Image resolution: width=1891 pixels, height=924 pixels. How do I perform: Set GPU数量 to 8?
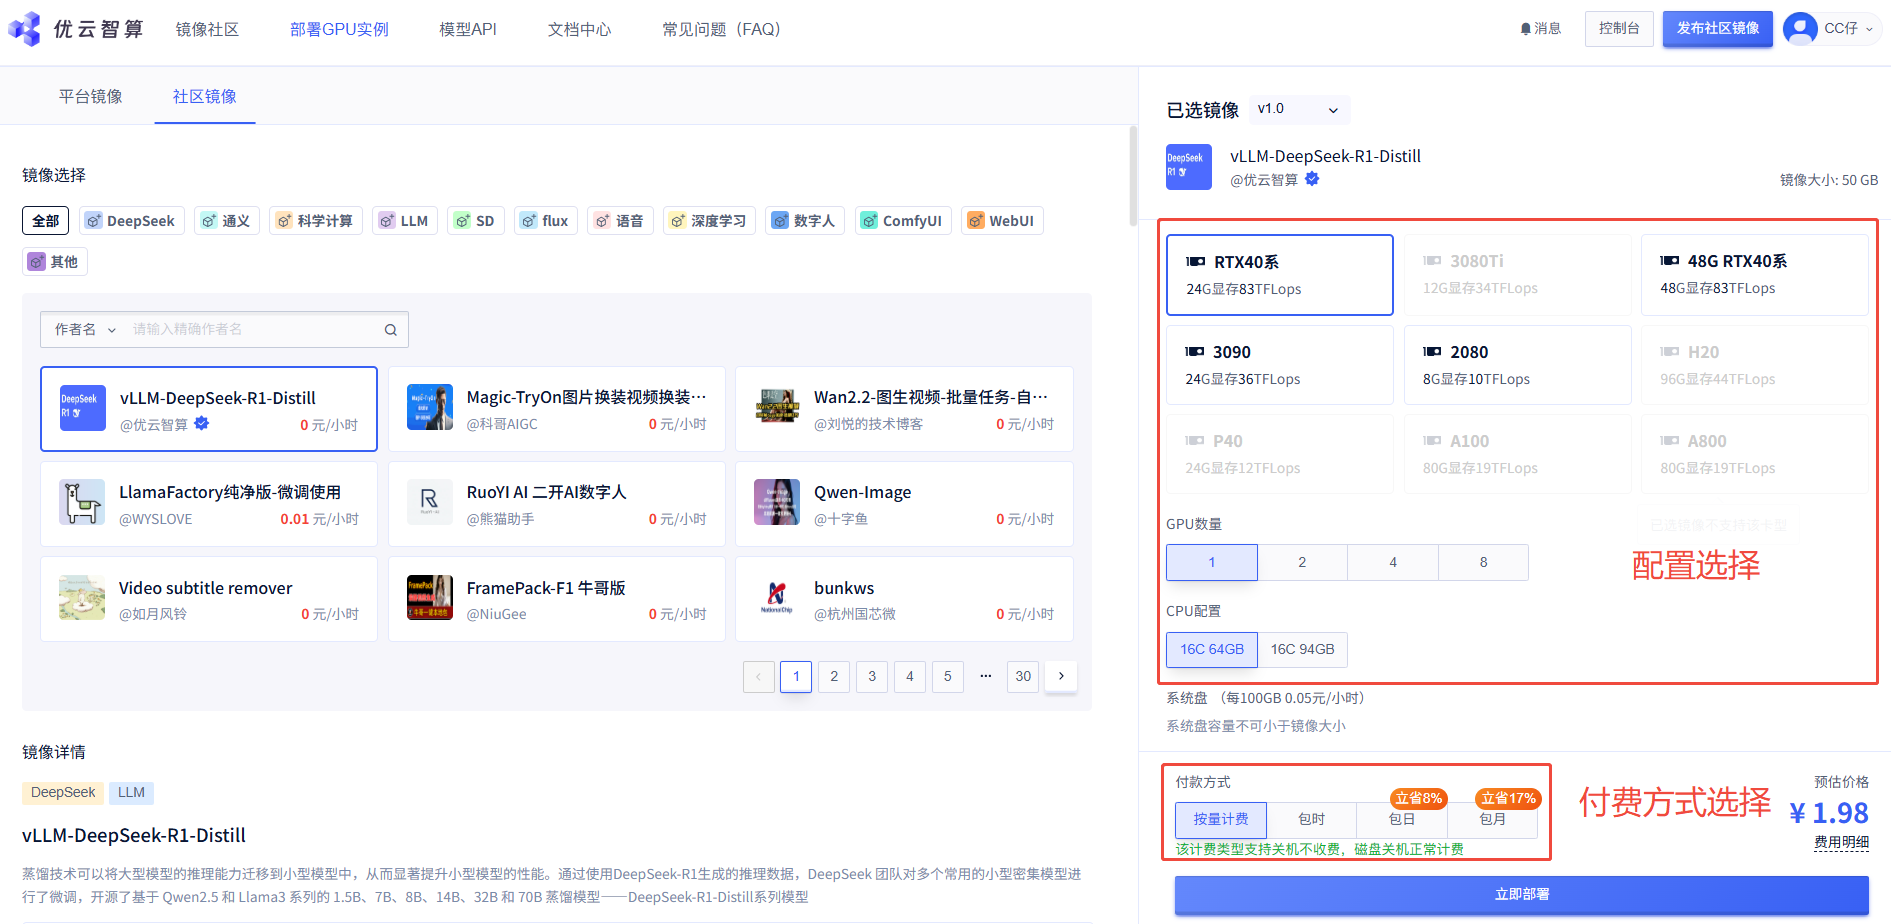(1483, 563)
